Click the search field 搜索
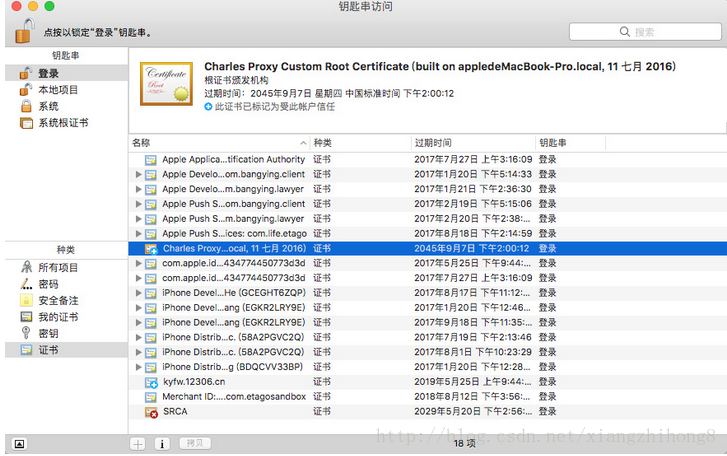The image size is (727, 456). 645,32
